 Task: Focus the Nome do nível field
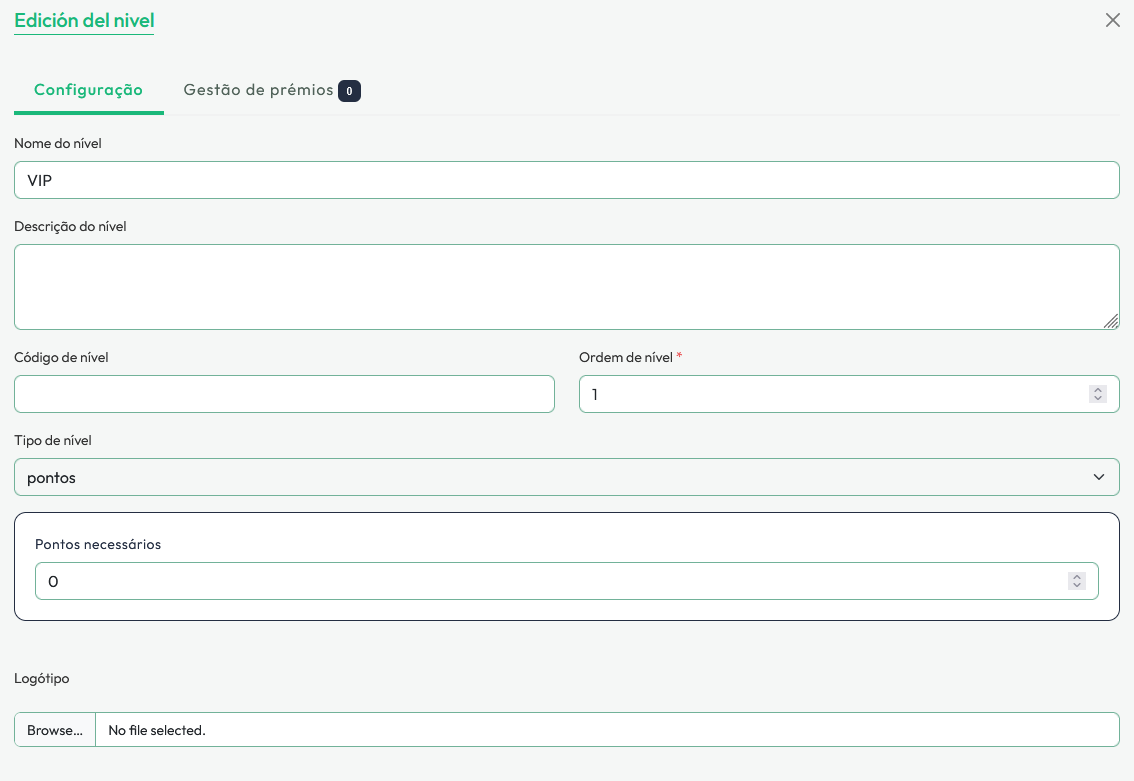(x=566, y=180)
